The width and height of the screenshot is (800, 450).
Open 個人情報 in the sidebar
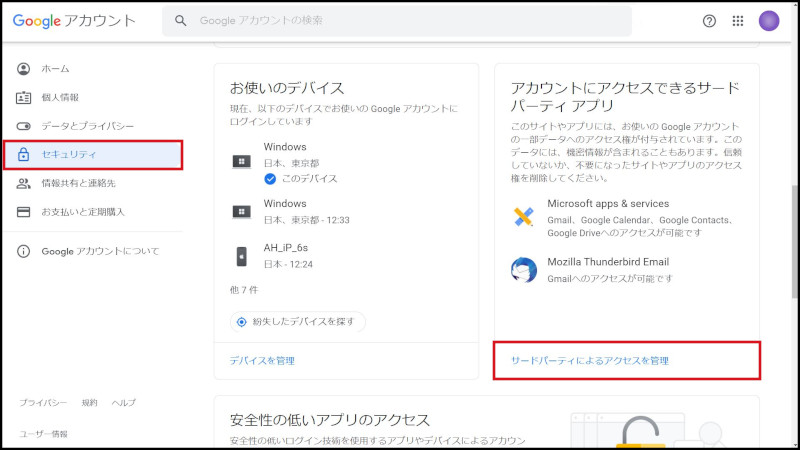60,97
